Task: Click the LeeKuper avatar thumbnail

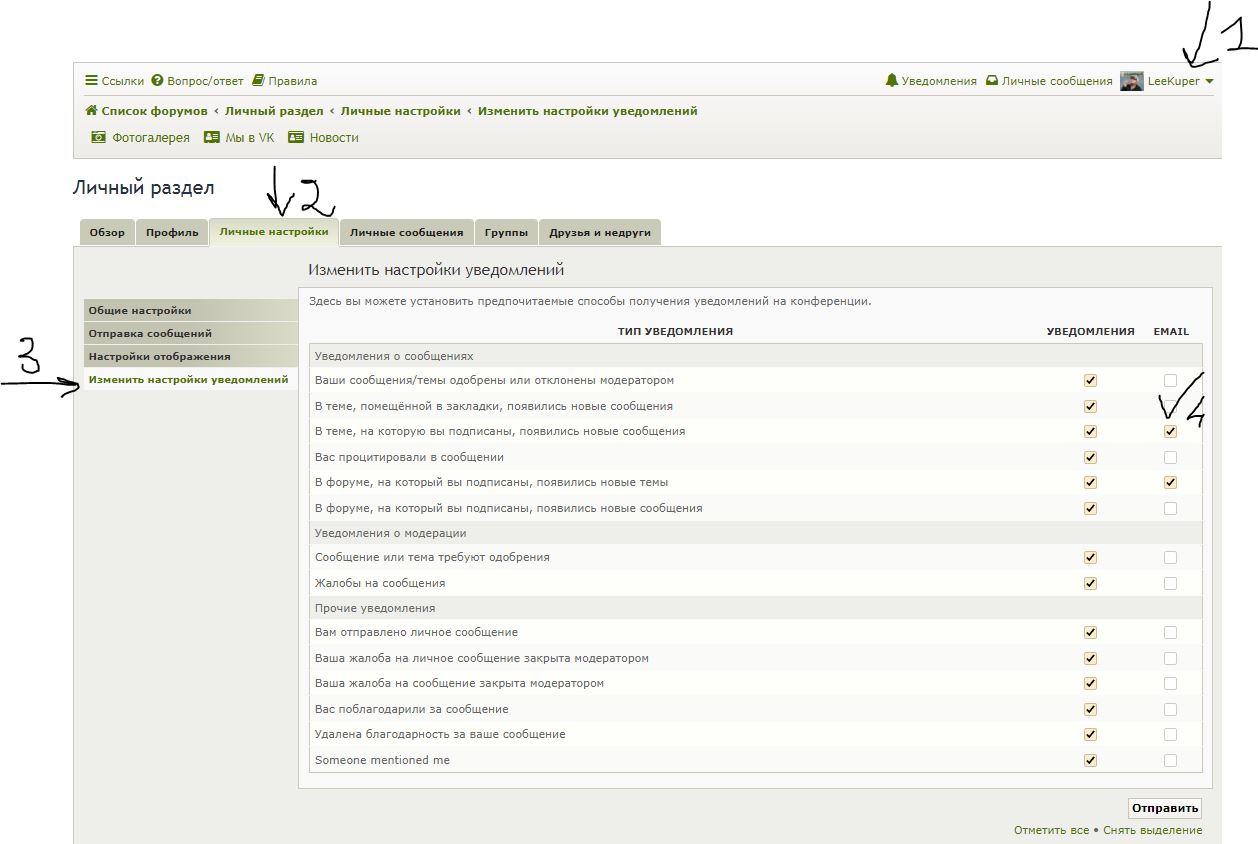Action: click(x=1131, y=81)
